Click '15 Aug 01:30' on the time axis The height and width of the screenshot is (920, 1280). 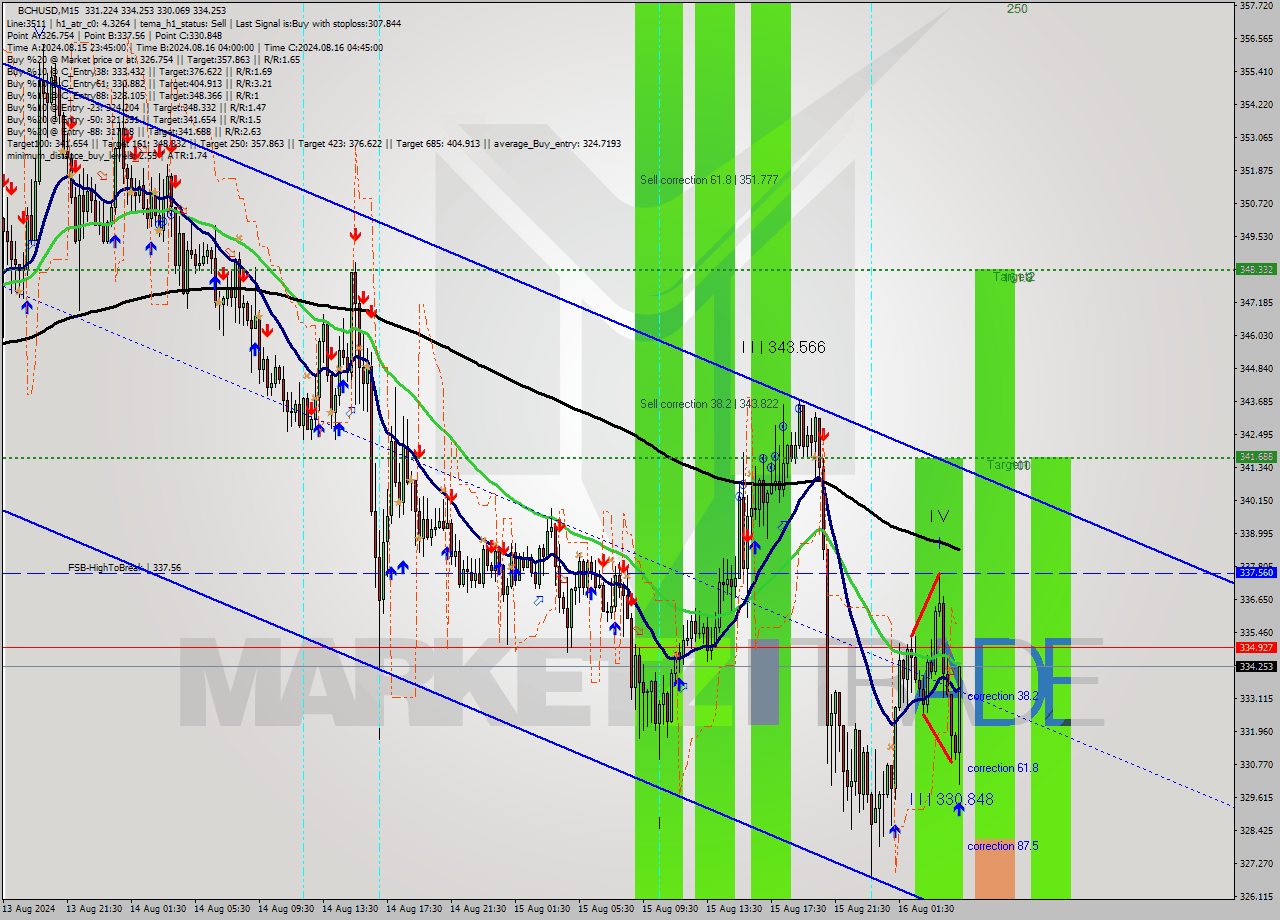click(x=542, y=909)
